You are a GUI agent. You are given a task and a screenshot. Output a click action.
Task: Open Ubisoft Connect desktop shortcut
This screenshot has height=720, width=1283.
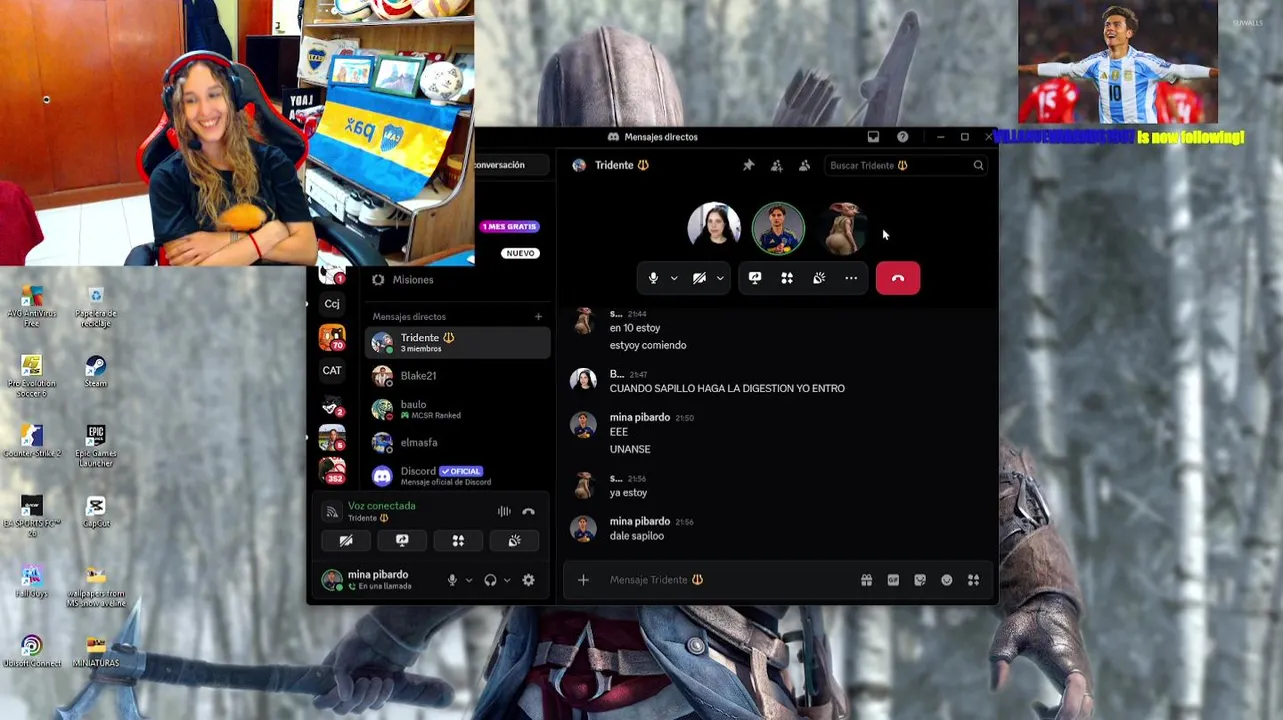(32, 651)
